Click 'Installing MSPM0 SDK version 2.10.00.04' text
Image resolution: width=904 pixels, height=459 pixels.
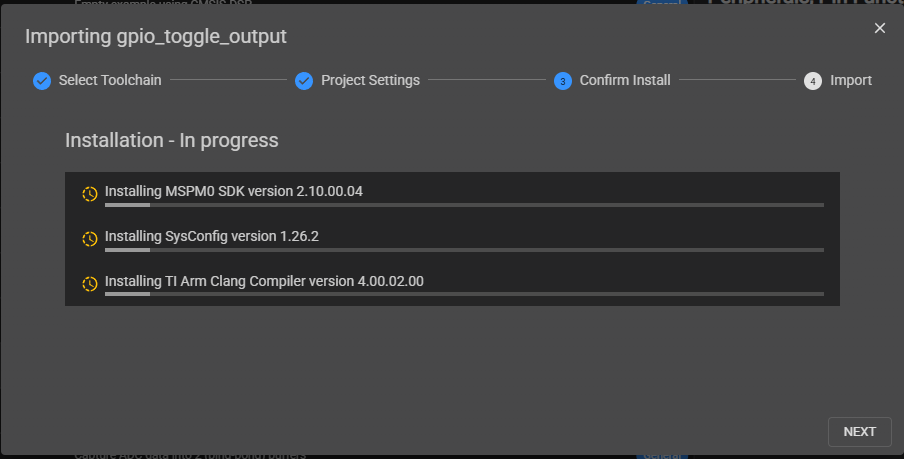coord(233,191)
